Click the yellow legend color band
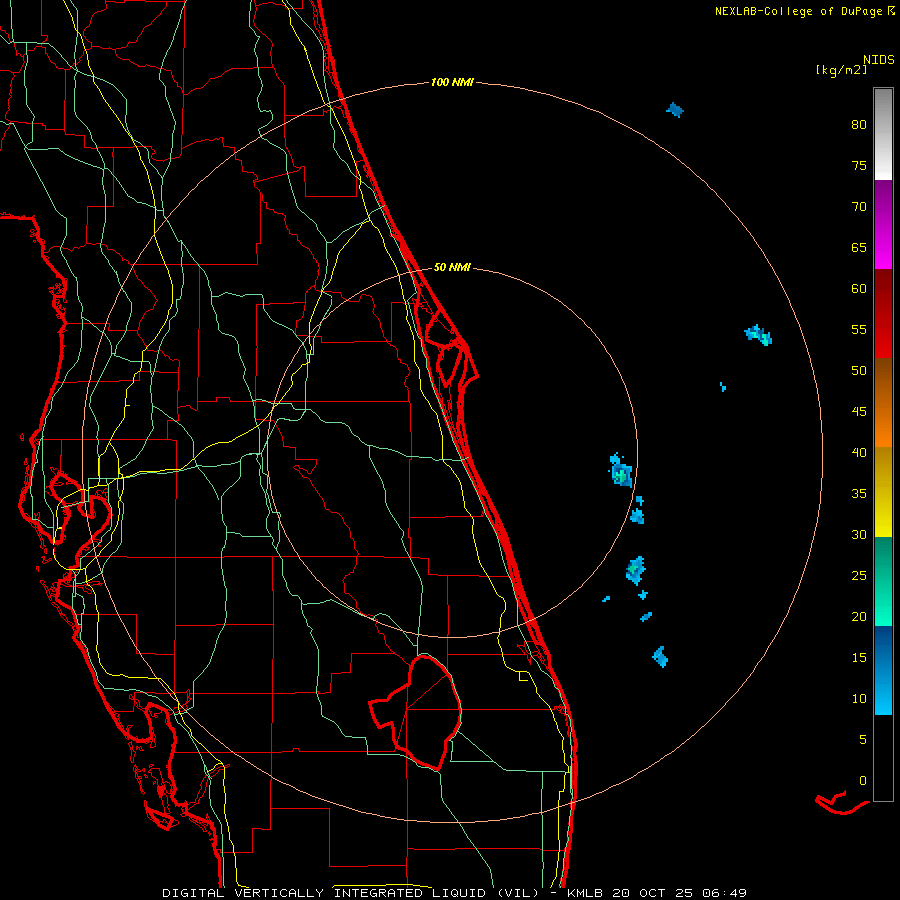This screenshot has height=900, width=900. 883,492
